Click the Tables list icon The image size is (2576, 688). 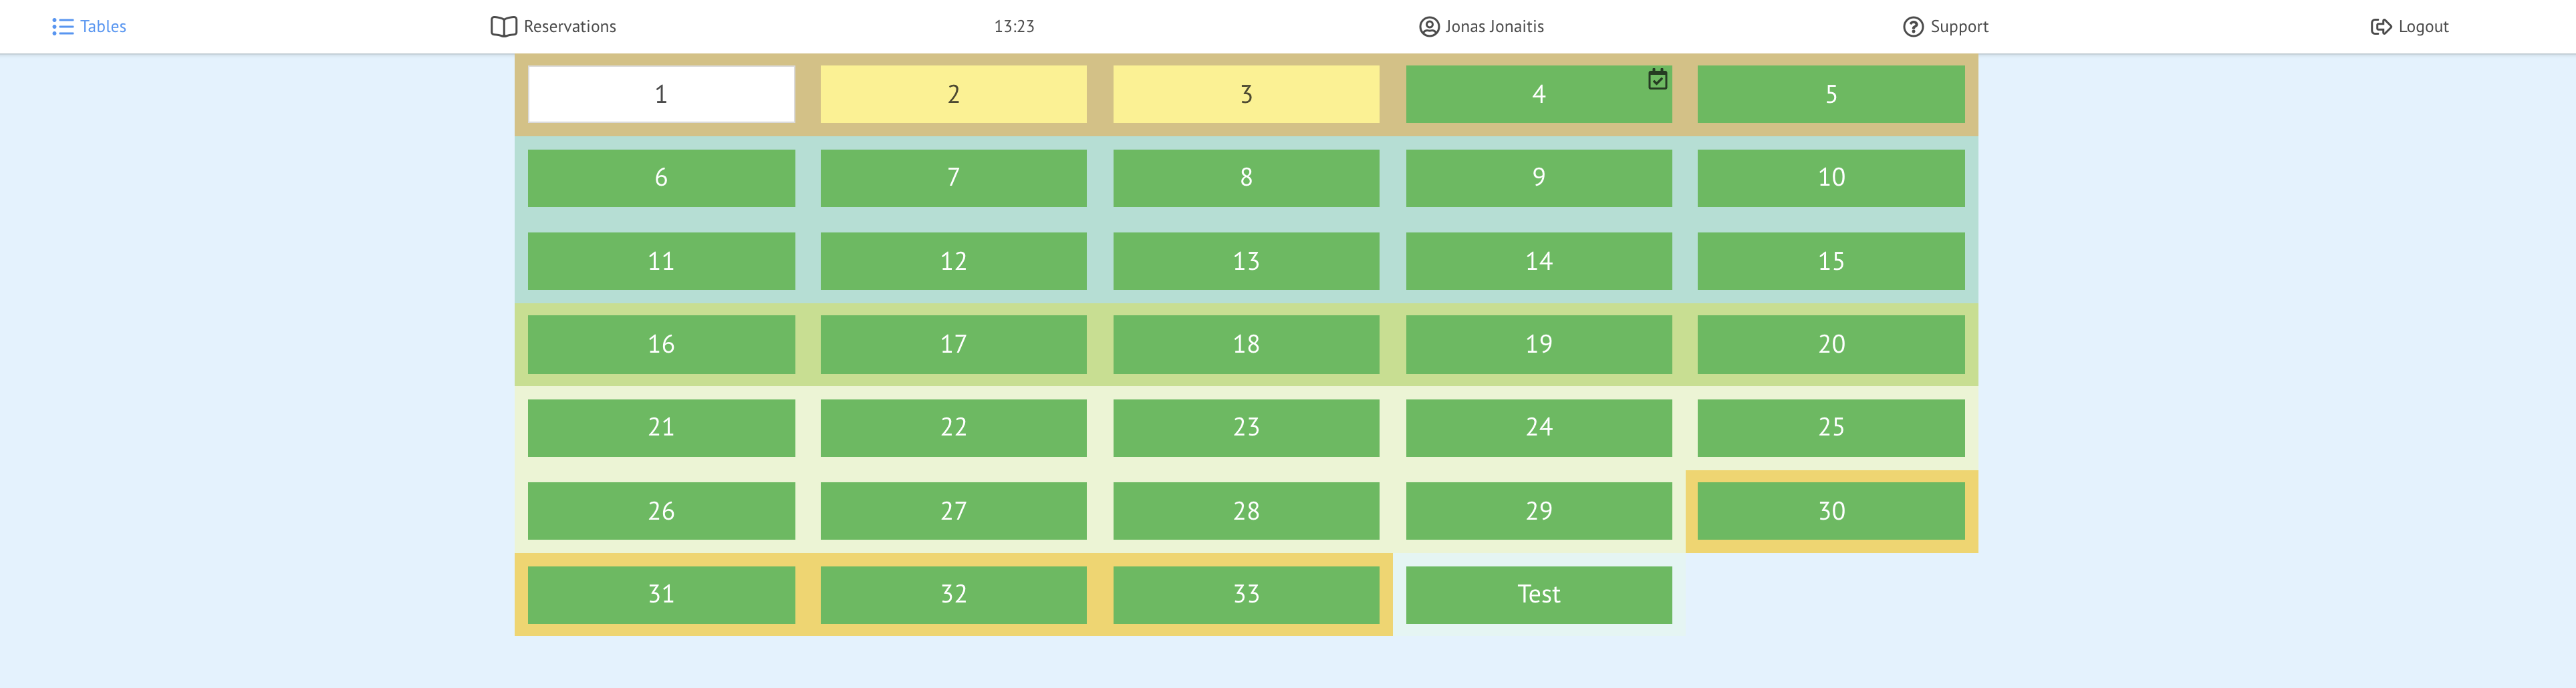coord(62,27)
